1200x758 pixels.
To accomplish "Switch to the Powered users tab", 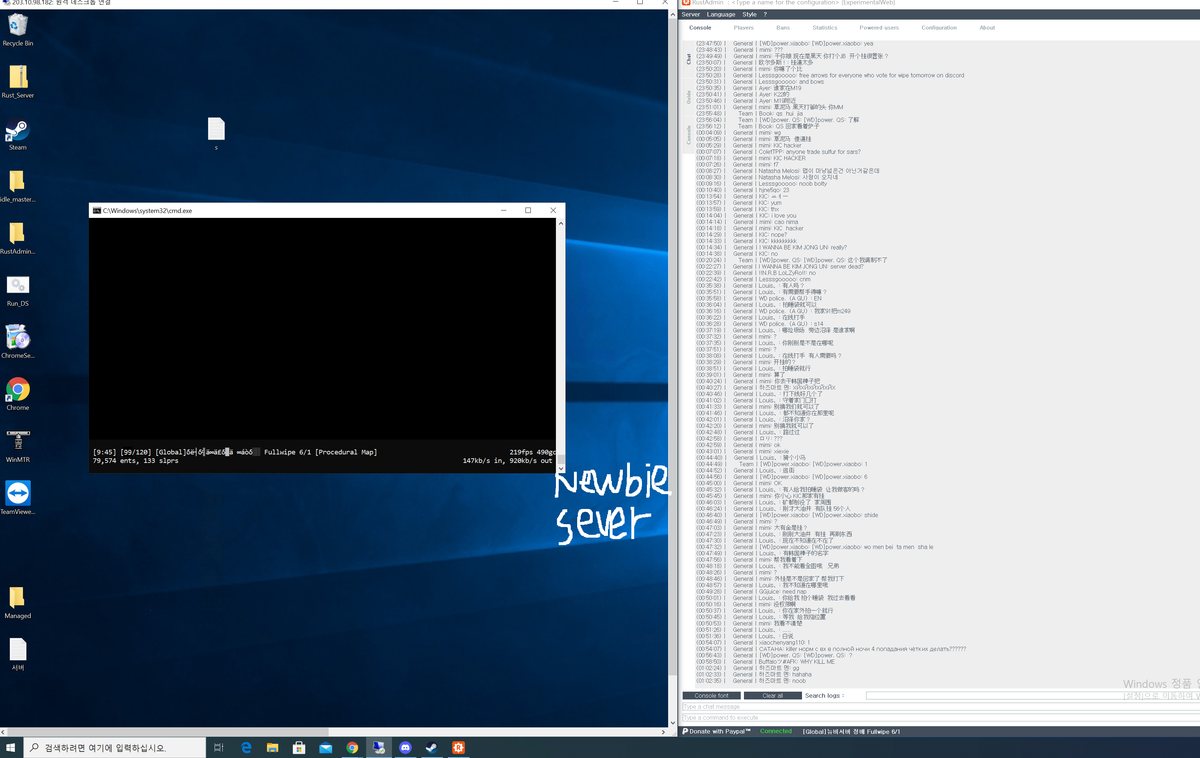I will point(879,28).
